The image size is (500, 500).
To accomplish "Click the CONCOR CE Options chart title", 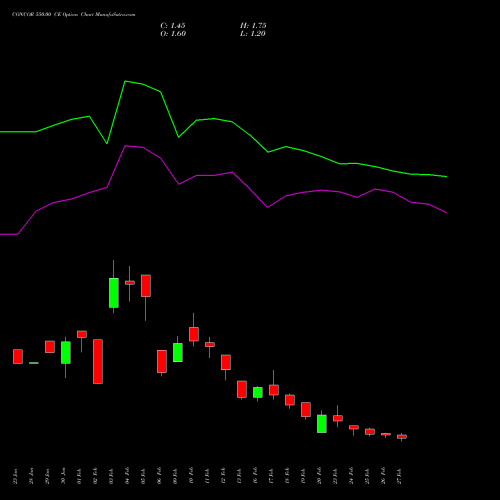I will (74, 15).
